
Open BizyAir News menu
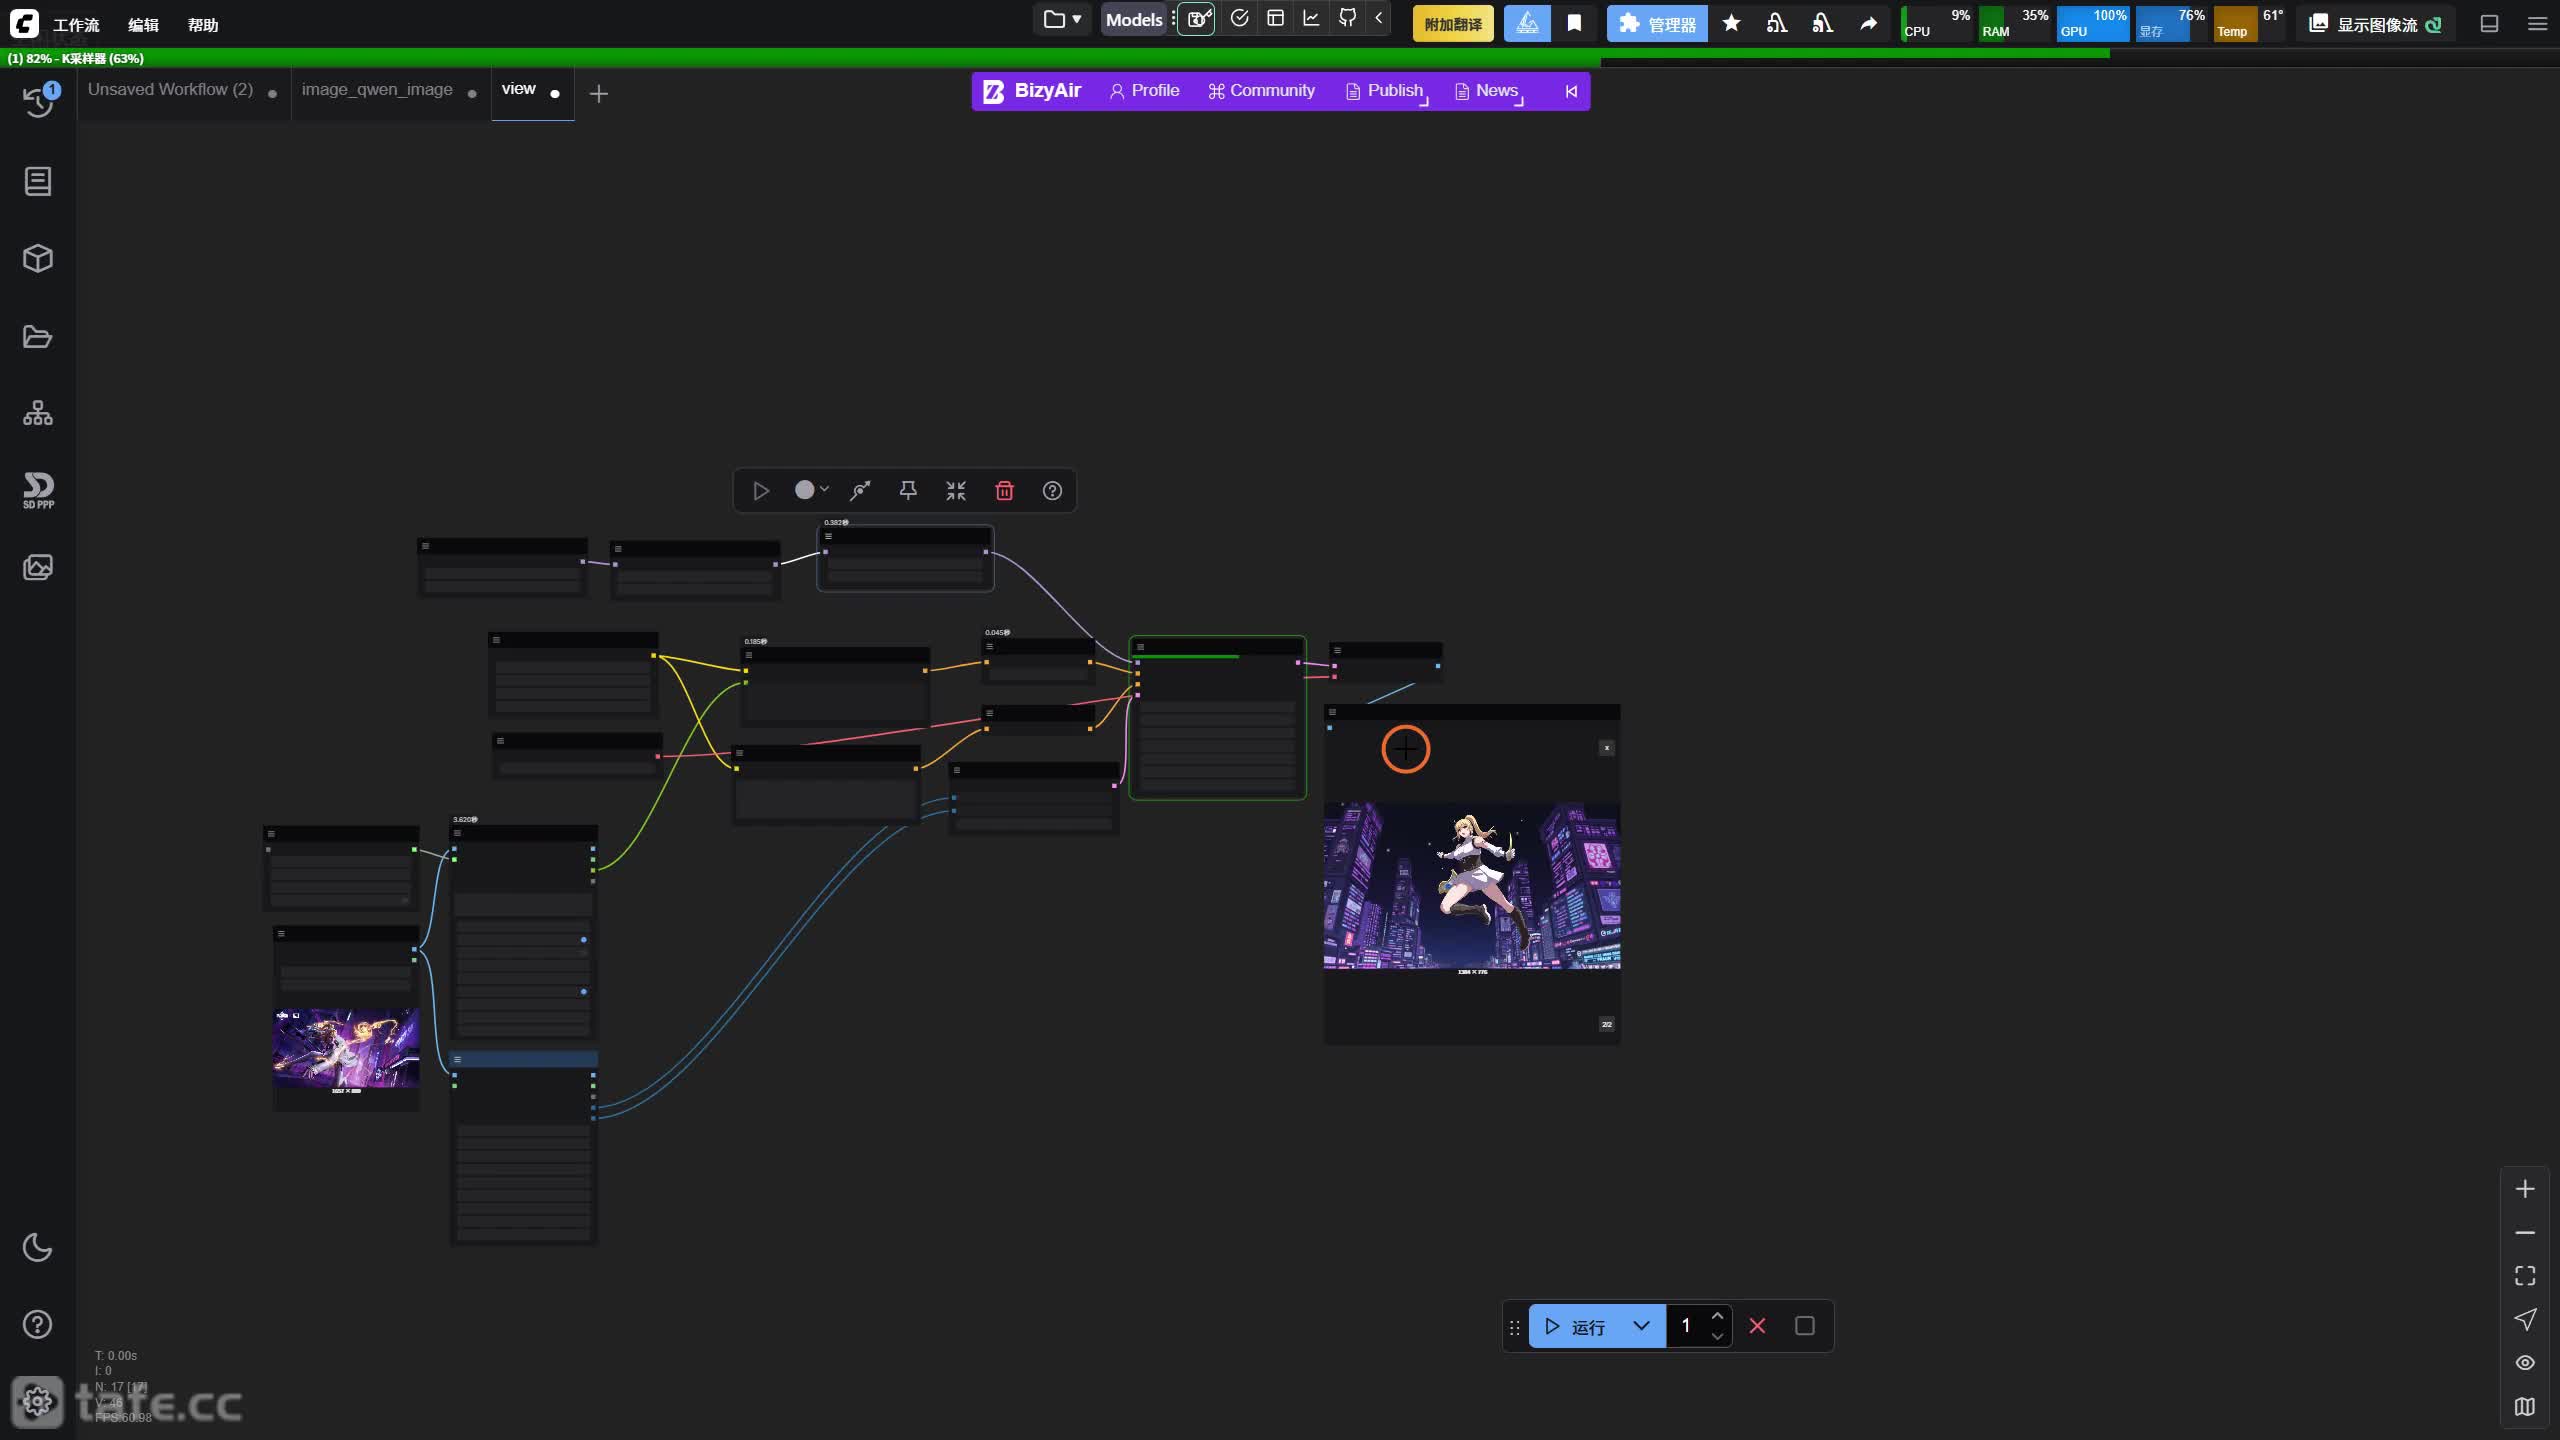pyautogui.click(x=1487, y=91)
